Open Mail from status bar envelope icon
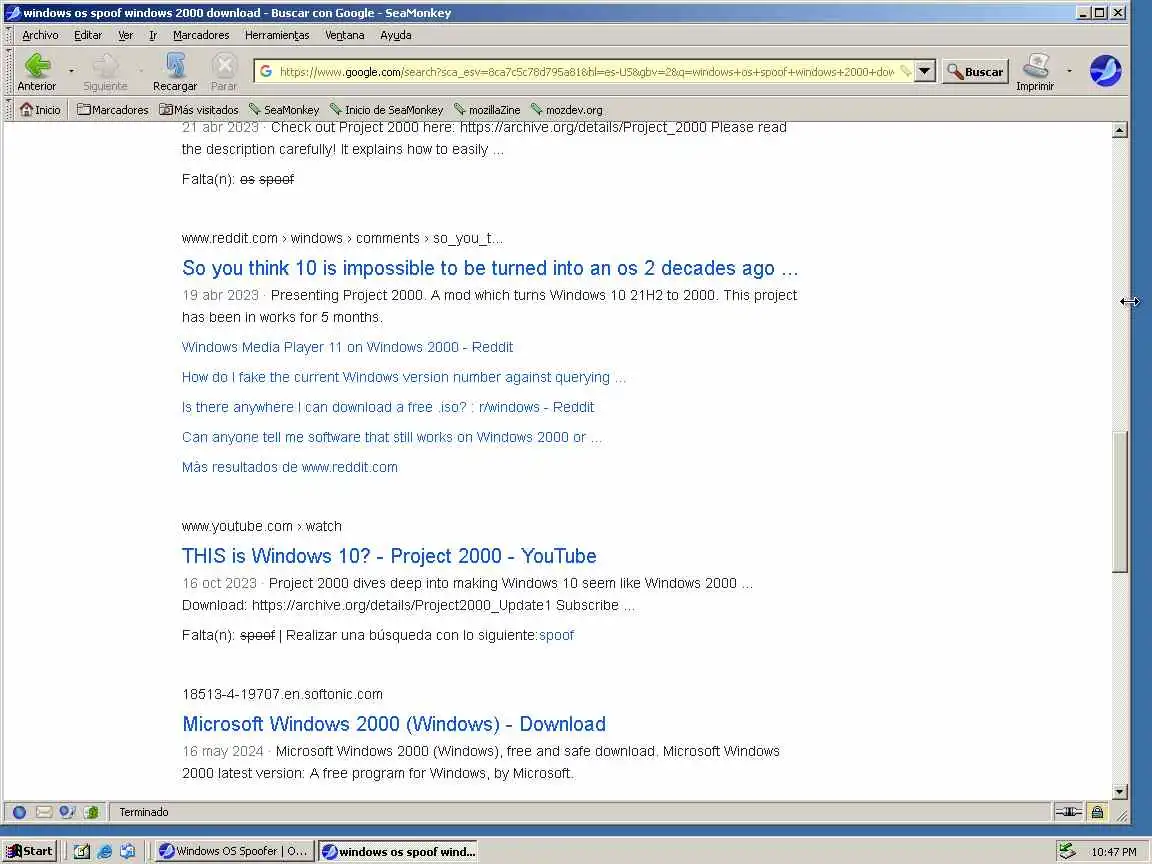 (43, 812)
